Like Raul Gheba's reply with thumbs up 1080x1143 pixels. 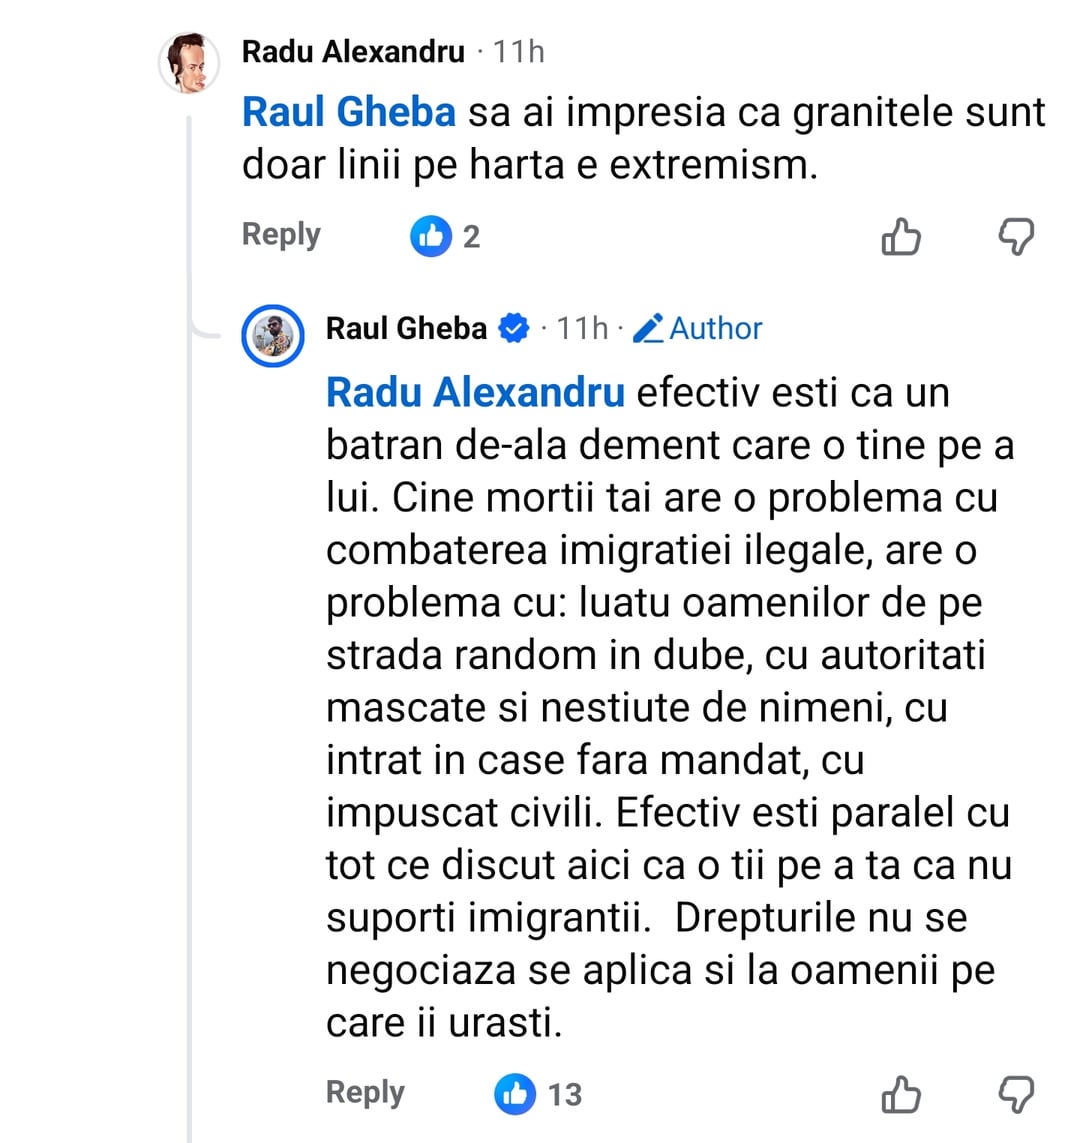point(901,1095)
